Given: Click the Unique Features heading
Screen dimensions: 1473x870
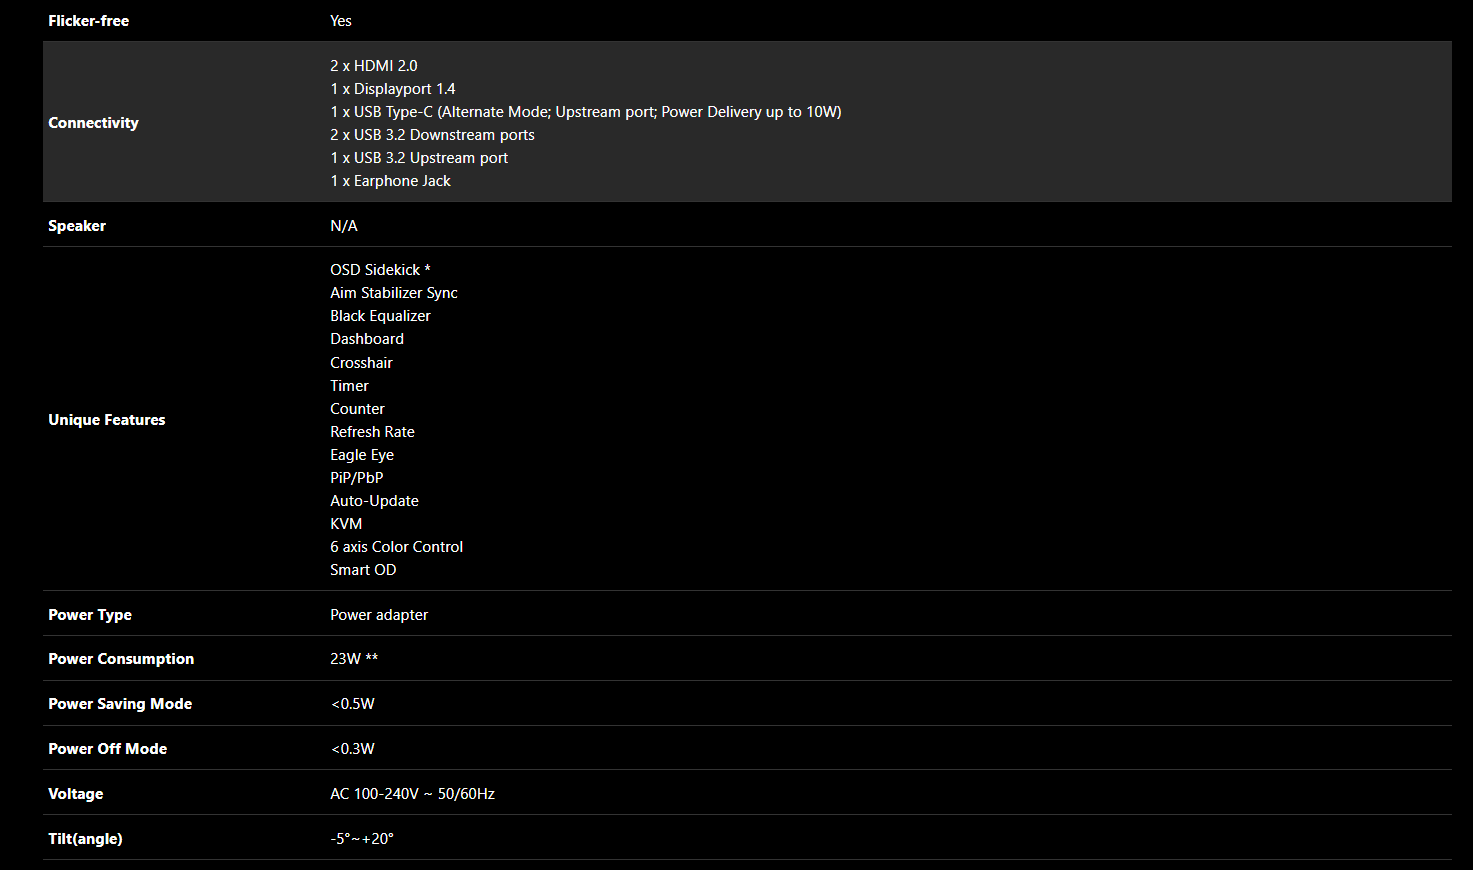Looking at the screenshot, I should [107, 420].
